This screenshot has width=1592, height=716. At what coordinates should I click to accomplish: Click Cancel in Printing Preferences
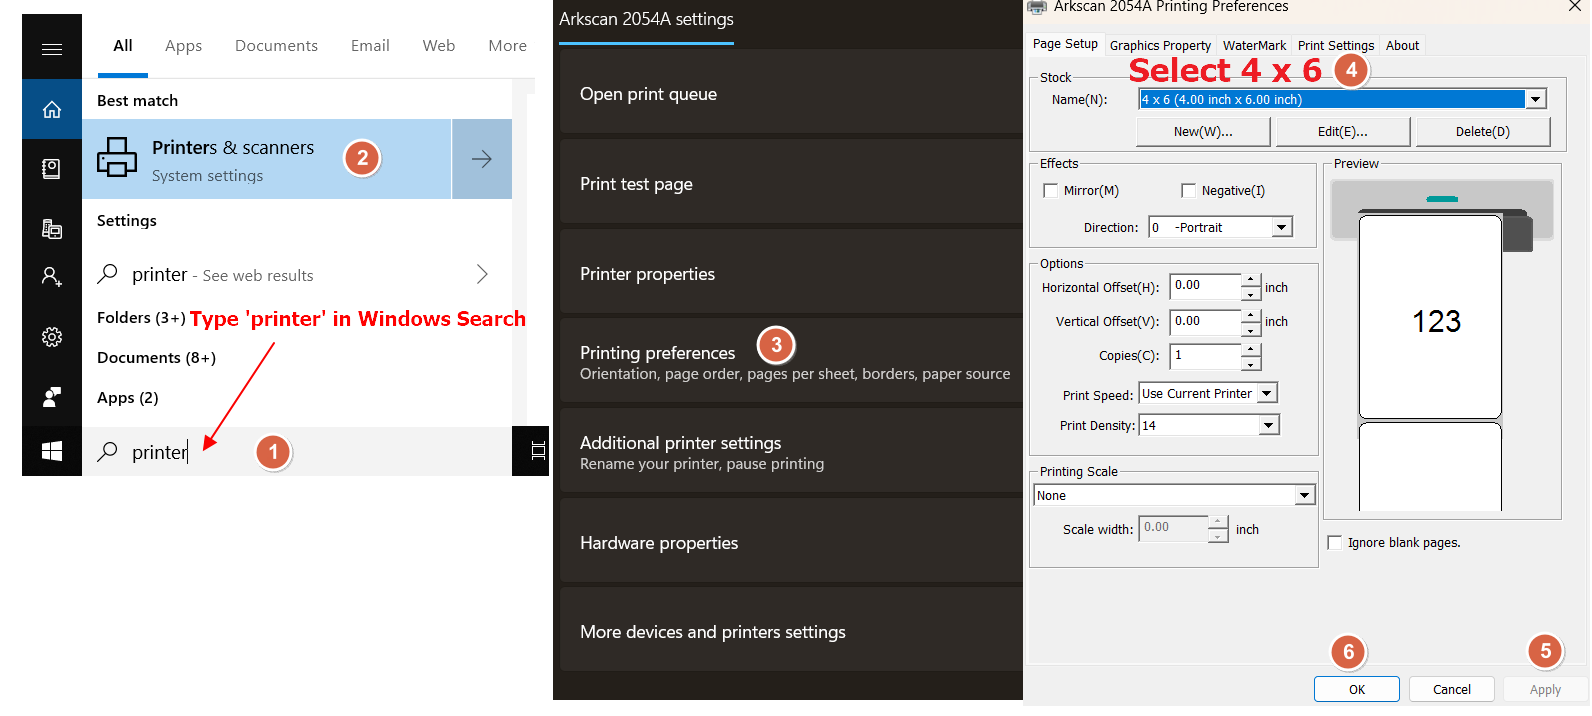(x=1452, y=689)
